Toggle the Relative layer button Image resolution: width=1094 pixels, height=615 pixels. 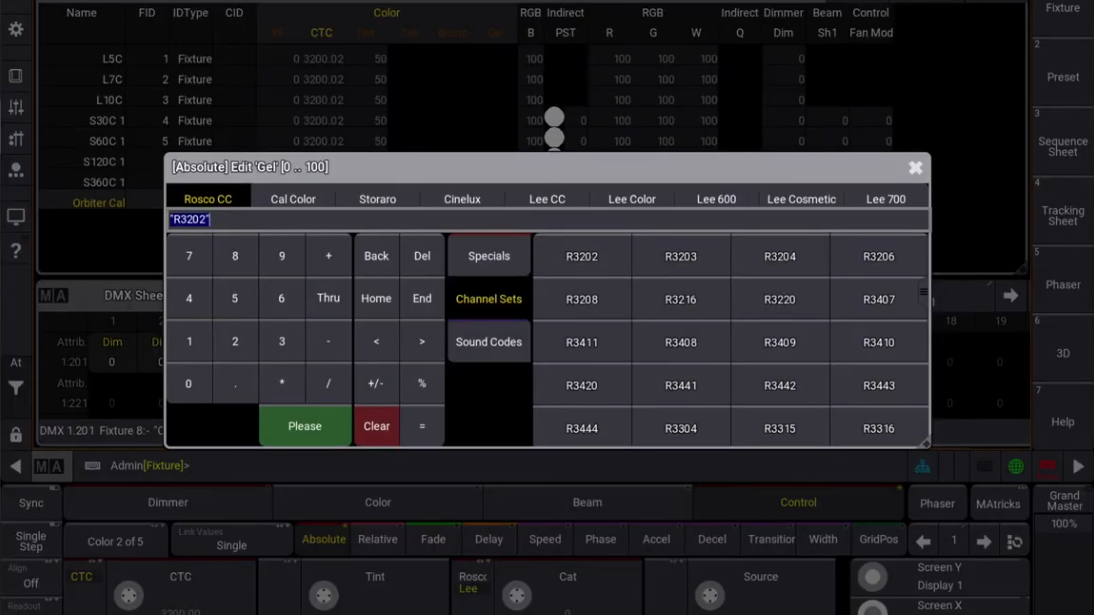tap(377, 540)
